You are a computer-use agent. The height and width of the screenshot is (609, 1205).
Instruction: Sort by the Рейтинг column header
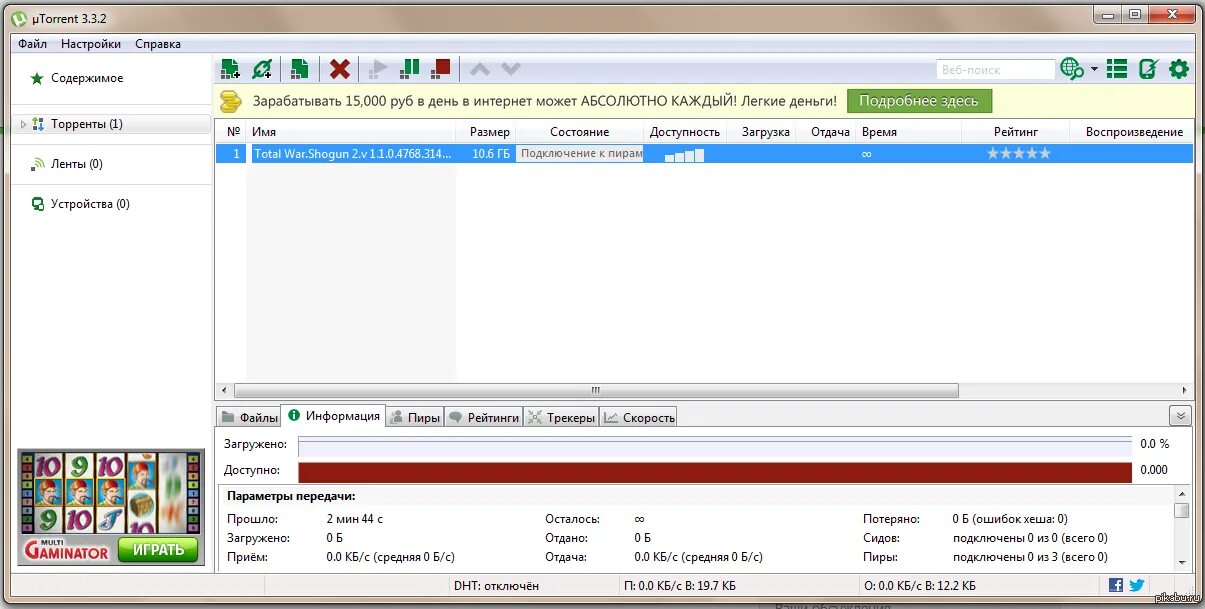point(1016,132)
